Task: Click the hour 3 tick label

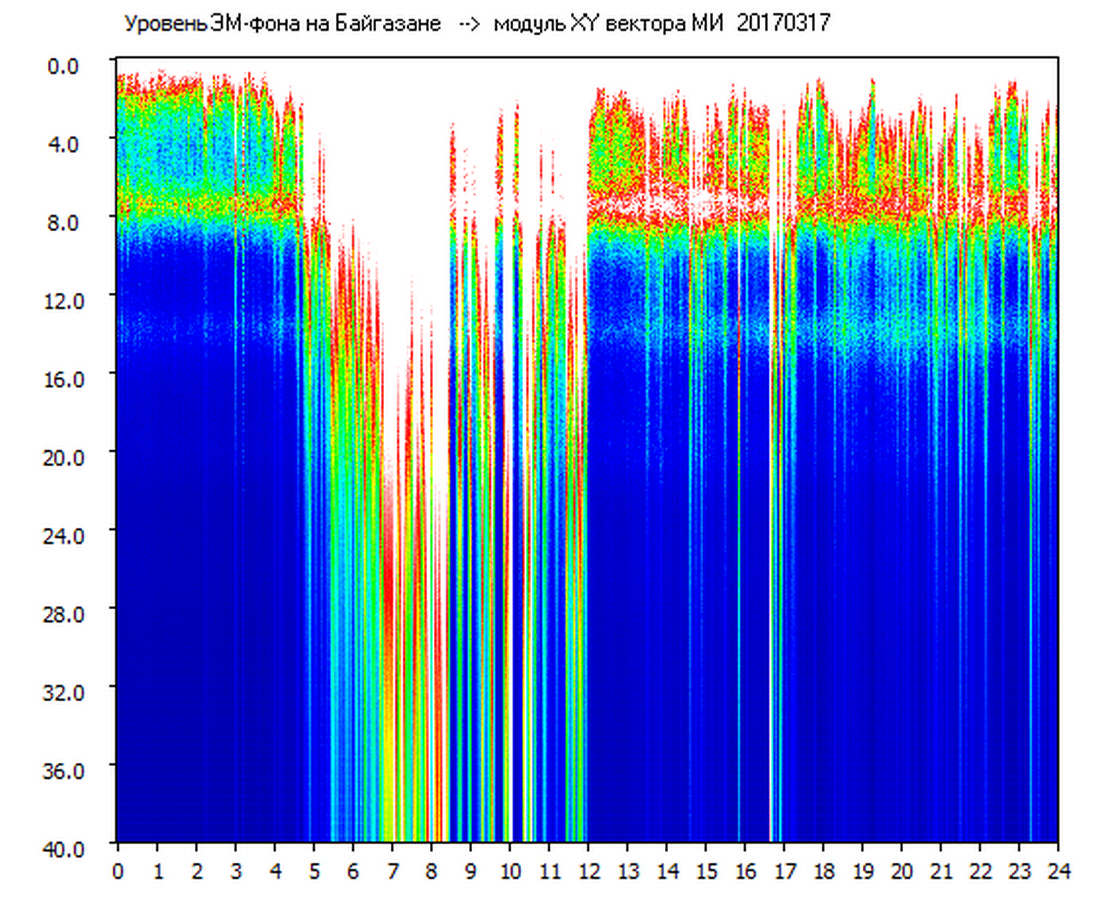Action: tap(235, 870)
